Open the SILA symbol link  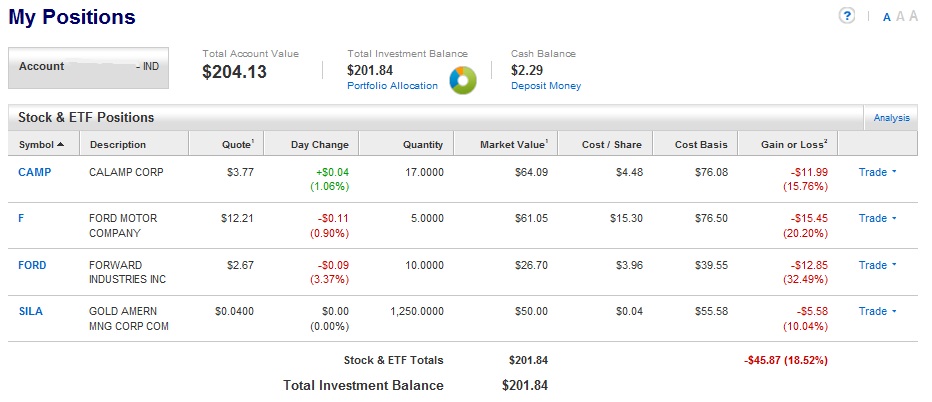click(x=31, y=311)
